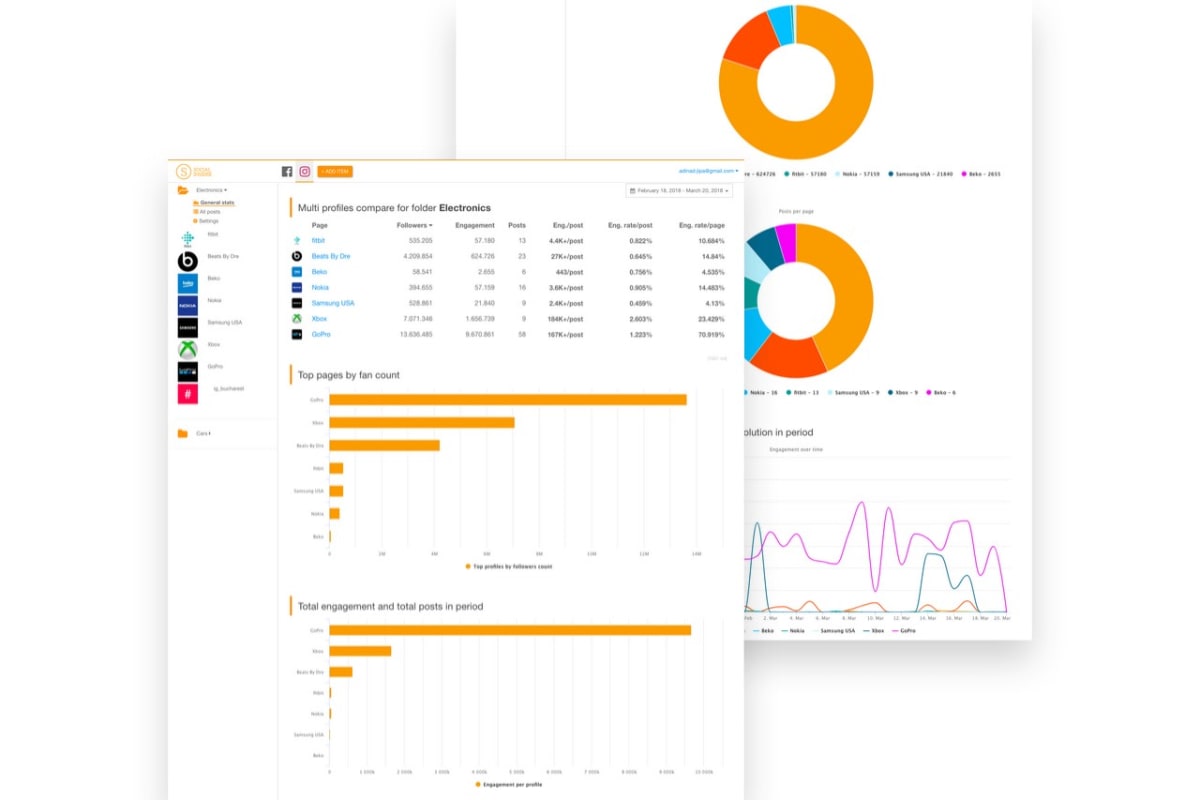Viewport: 1200px width, 800px height.
Task: Click the Samsung USA logo in sidebar
Action: (x=187, y=327)
